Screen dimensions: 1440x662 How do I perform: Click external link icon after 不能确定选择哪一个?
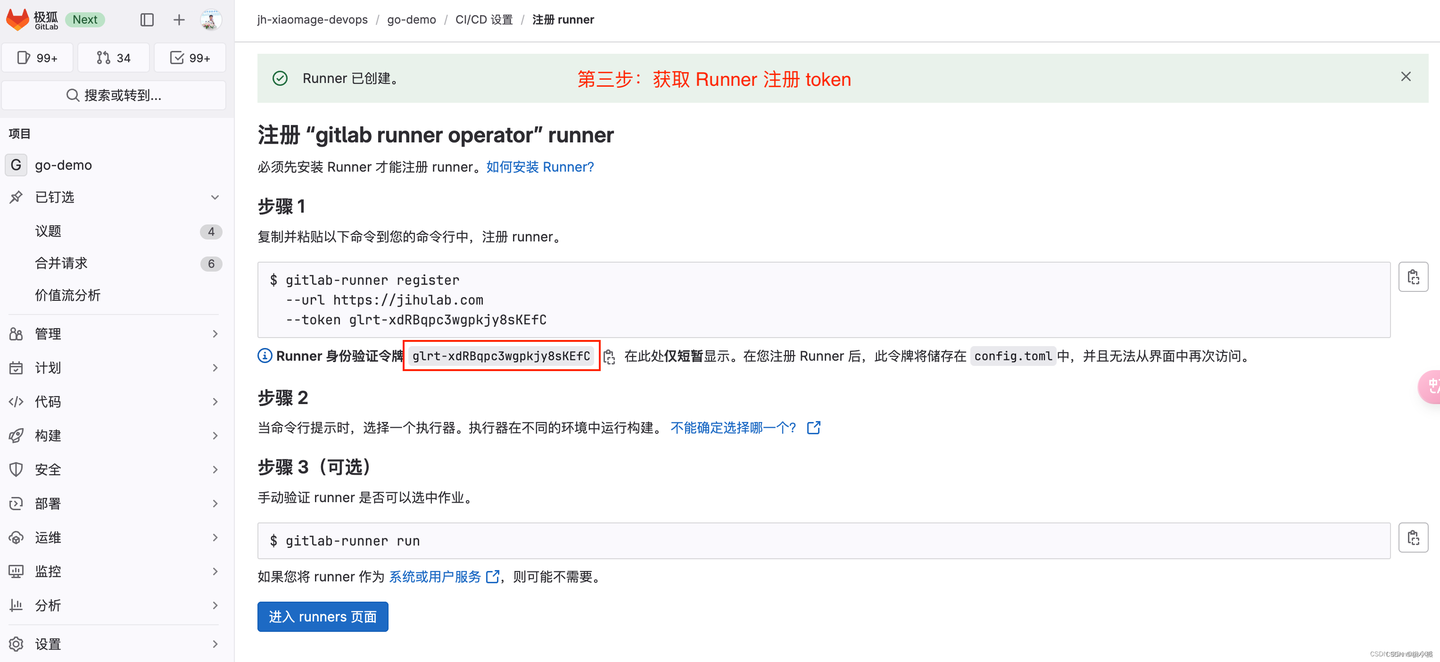pos(814,428)
